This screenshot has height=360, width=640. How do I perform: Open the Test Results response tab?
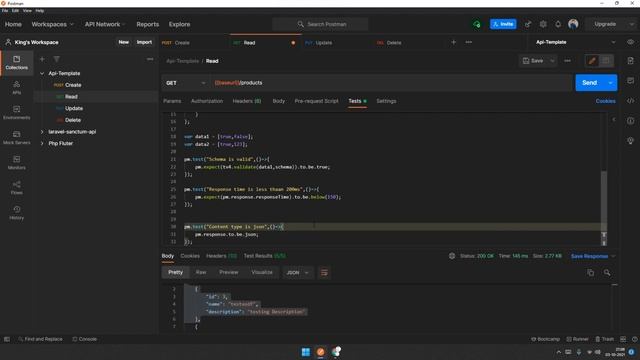pos(264,256)
